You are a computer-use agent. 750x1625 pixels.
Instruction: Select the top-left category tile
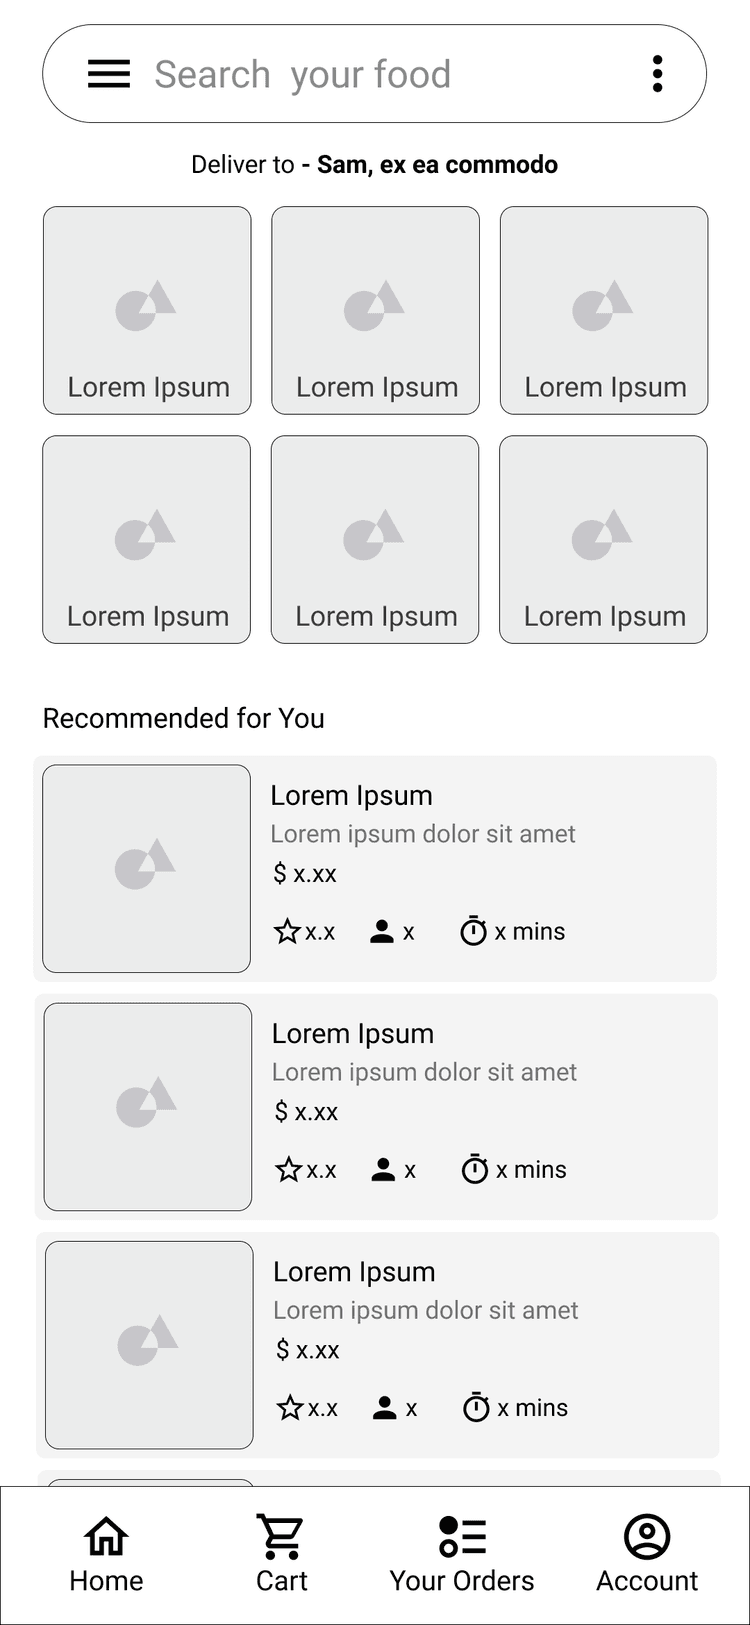pos(147,310)
